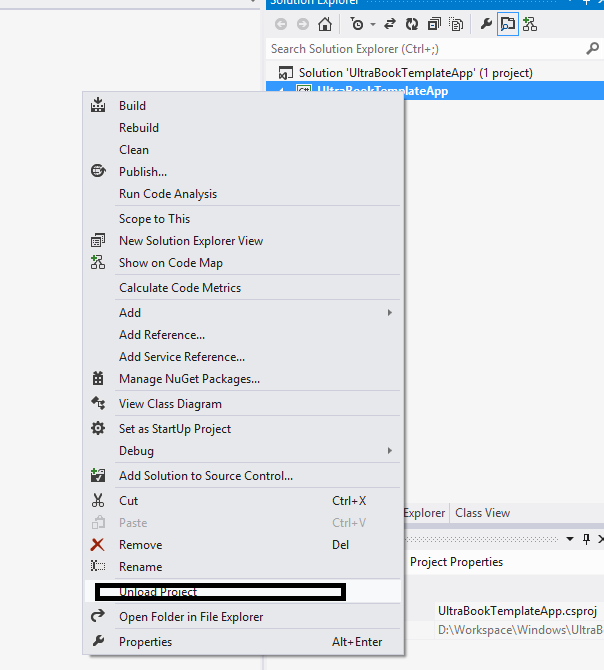The width and height of the screenshot is (604, 670).
Task: Switch to the Solution Explorer bottom tab
Action: 425,513
